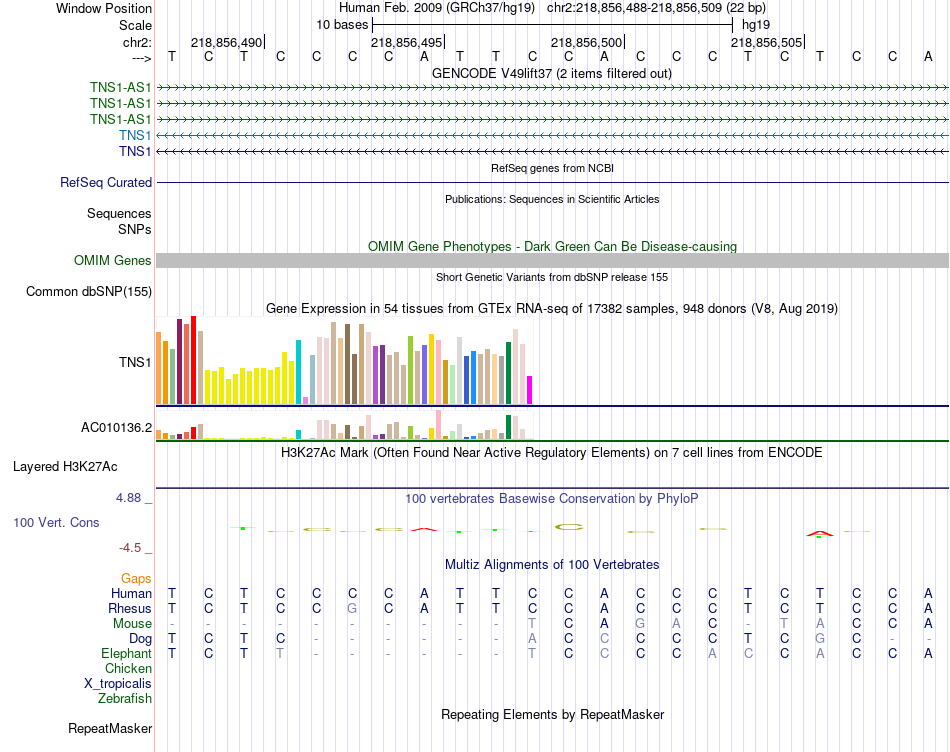
Task: Click the Publications Sequences in Scientific Articles title
Action: (x=552, y=199)
